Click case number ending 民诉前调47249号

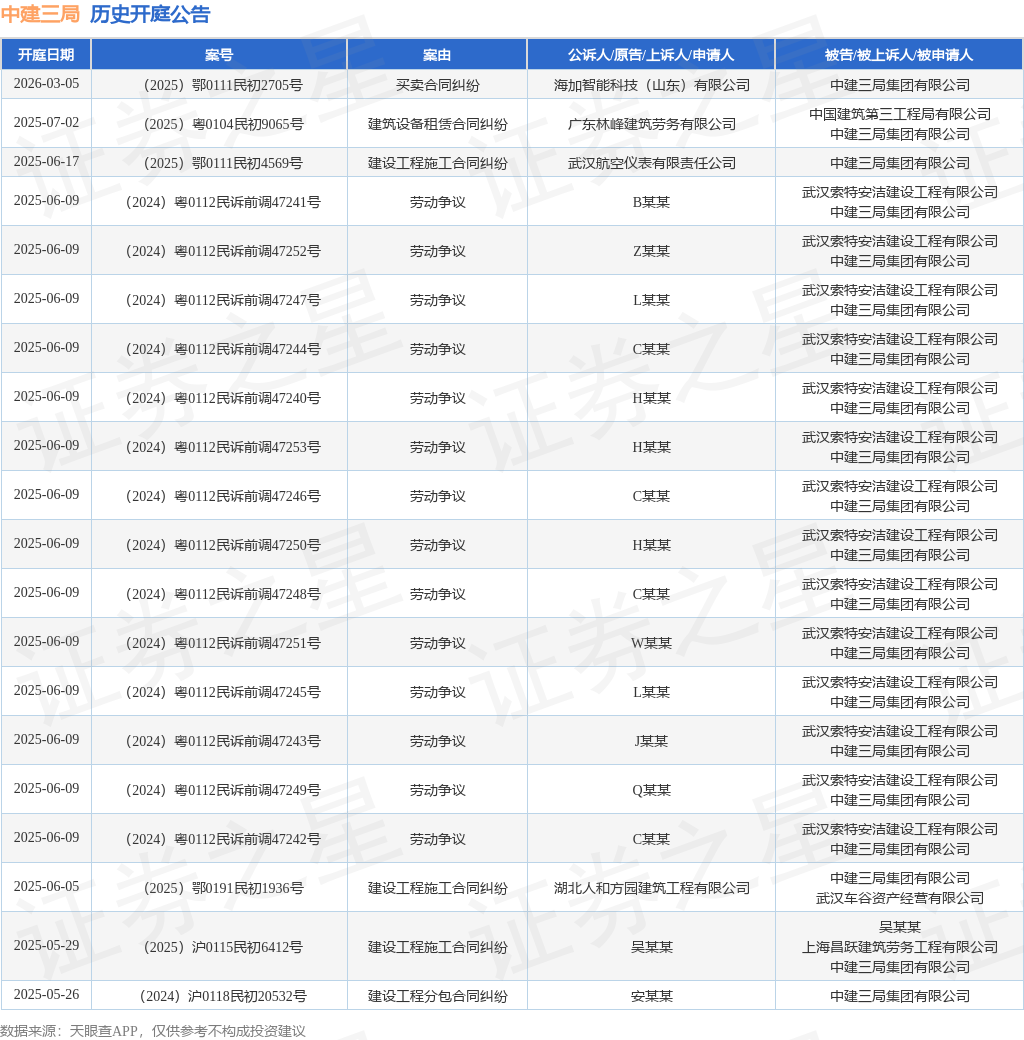[x=223, y=791]
